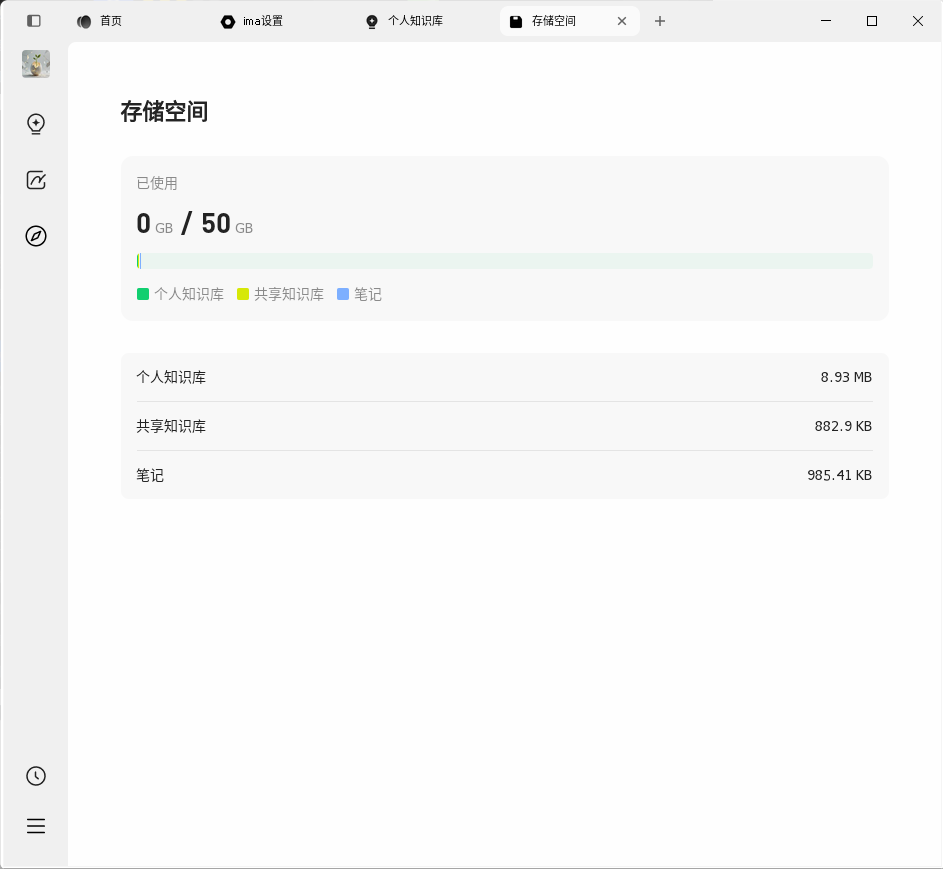Minimize the window
The image size is (943, 869).
pos(826,21)
